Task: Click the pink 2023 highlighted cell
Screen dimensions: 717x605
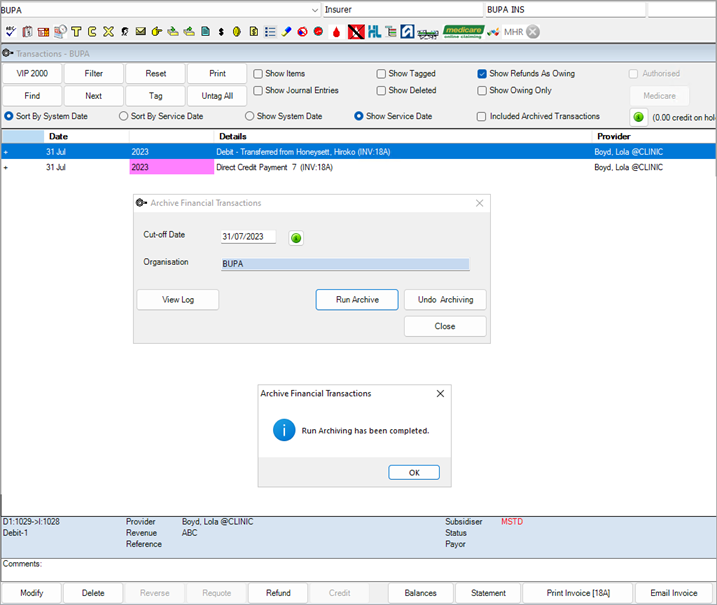Action: pyautogui.click(x=171, y=167)
